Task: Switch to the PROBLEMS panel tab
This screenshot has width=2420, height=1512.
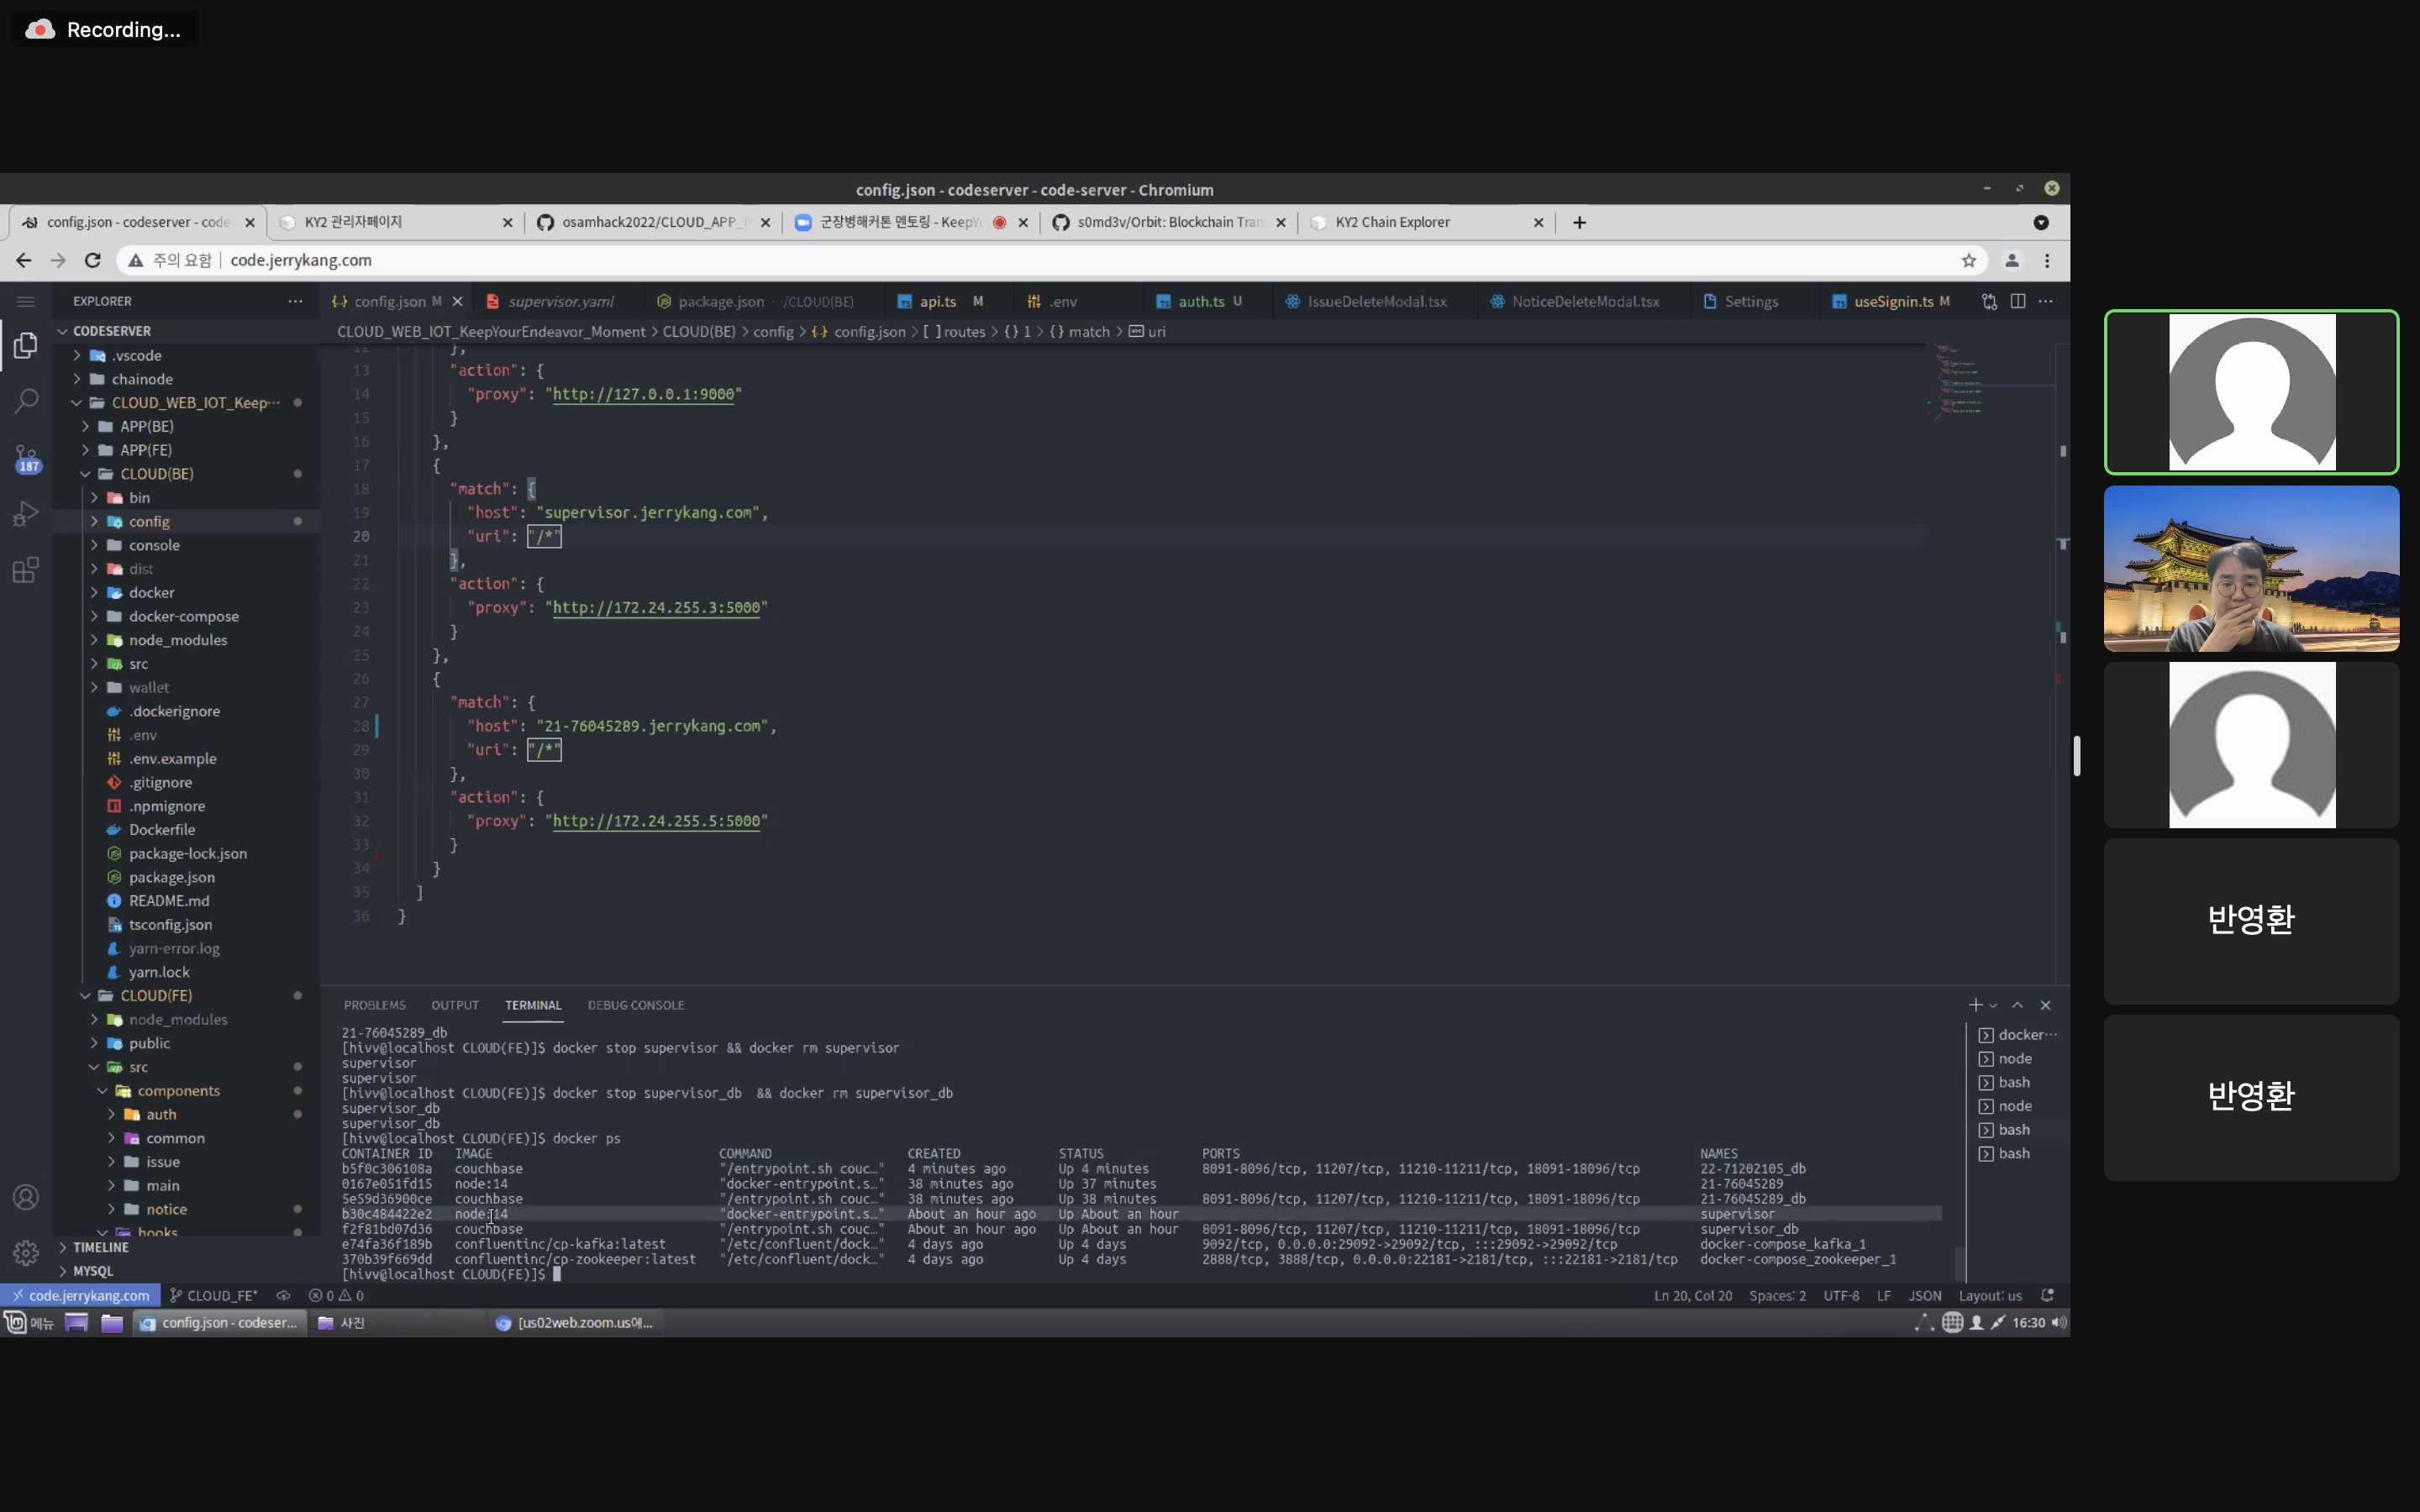Action: click(x=374, y=1005)
